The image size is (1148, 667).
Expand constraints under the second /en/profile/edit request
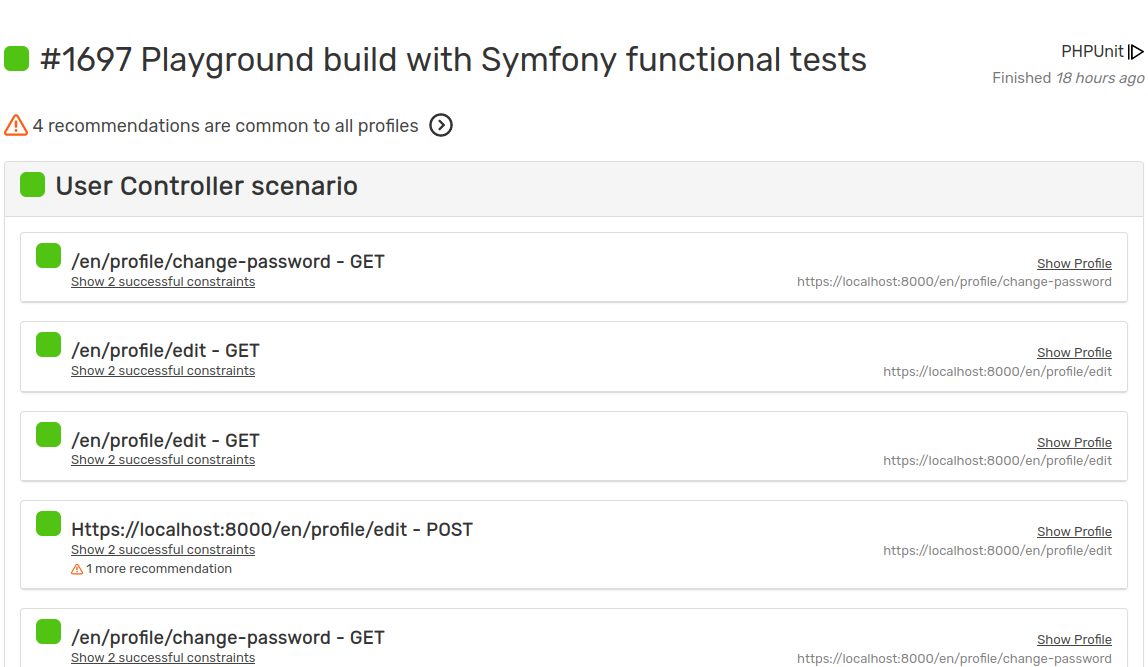click(163, 459)
